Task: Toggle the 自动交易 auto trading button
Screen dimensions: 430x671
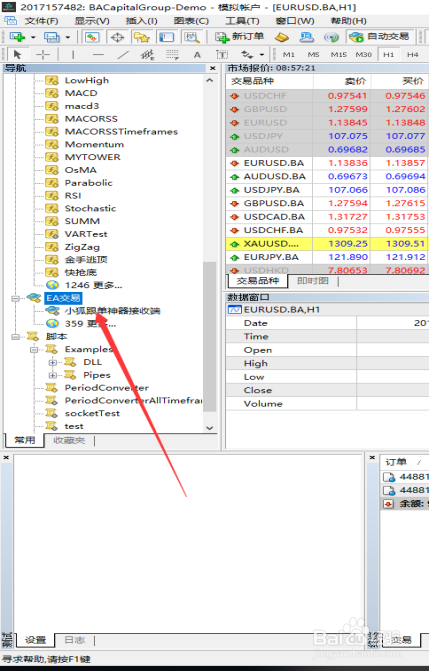Action: (x=380, y=37)
